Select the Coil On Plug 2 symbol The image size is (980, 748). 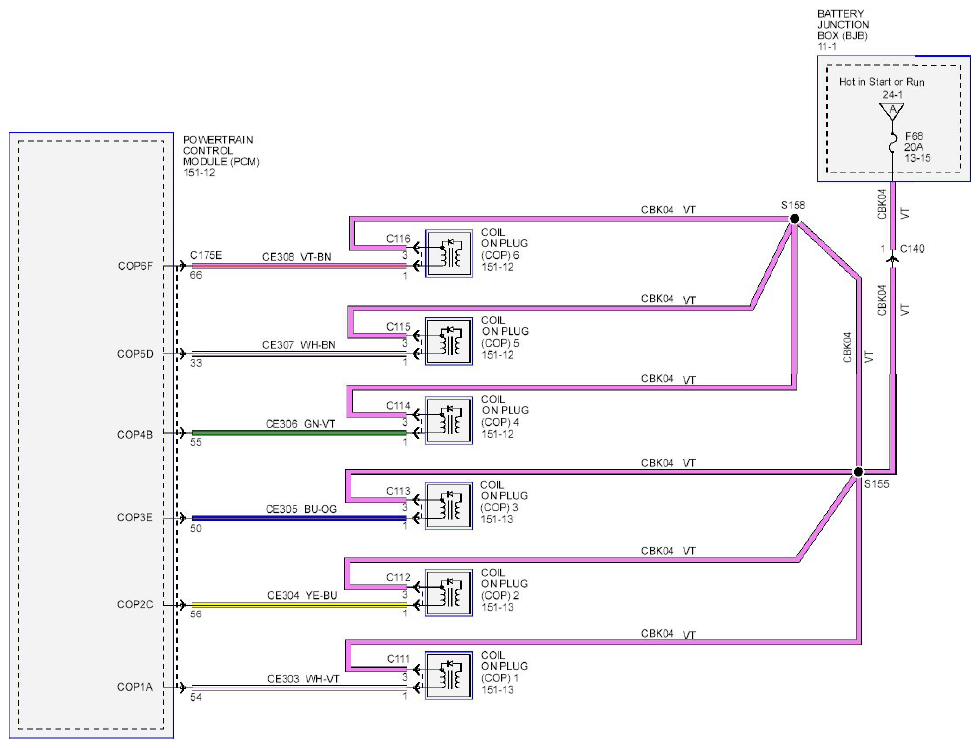(x=449, y=593)
